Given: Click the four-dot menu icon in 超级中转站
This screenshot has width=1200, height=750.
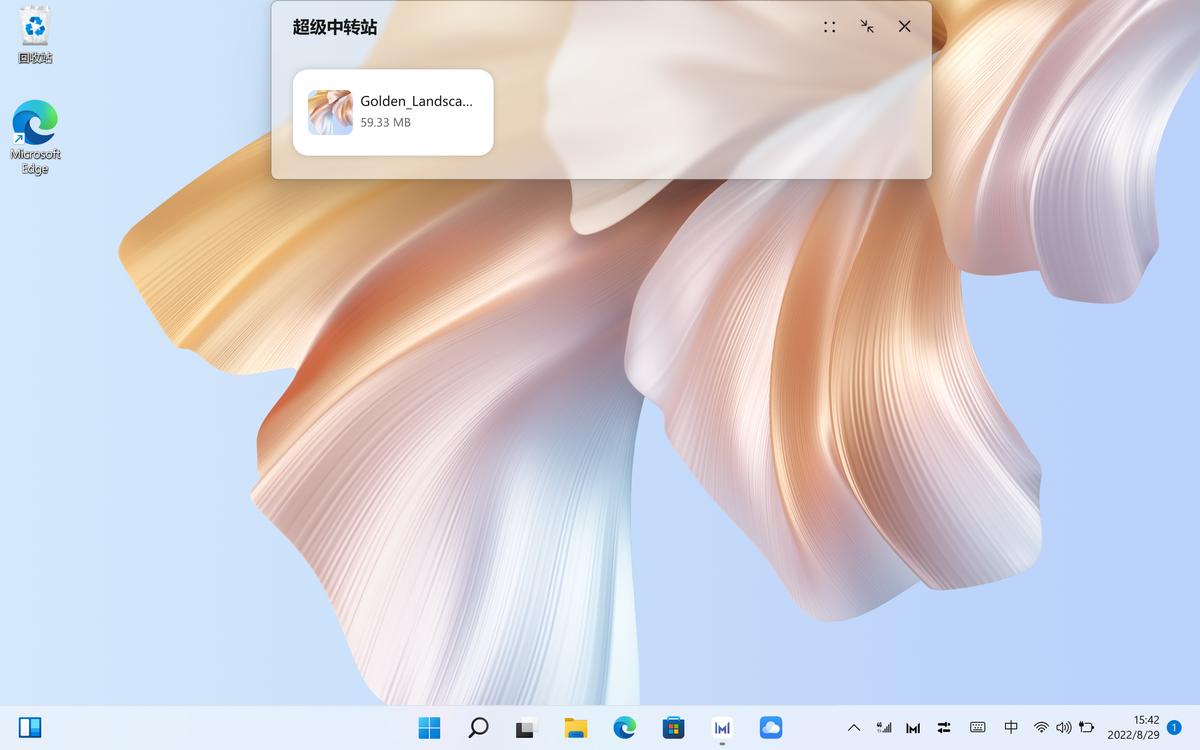Looking at the screenshot, I should pos(829,27).
